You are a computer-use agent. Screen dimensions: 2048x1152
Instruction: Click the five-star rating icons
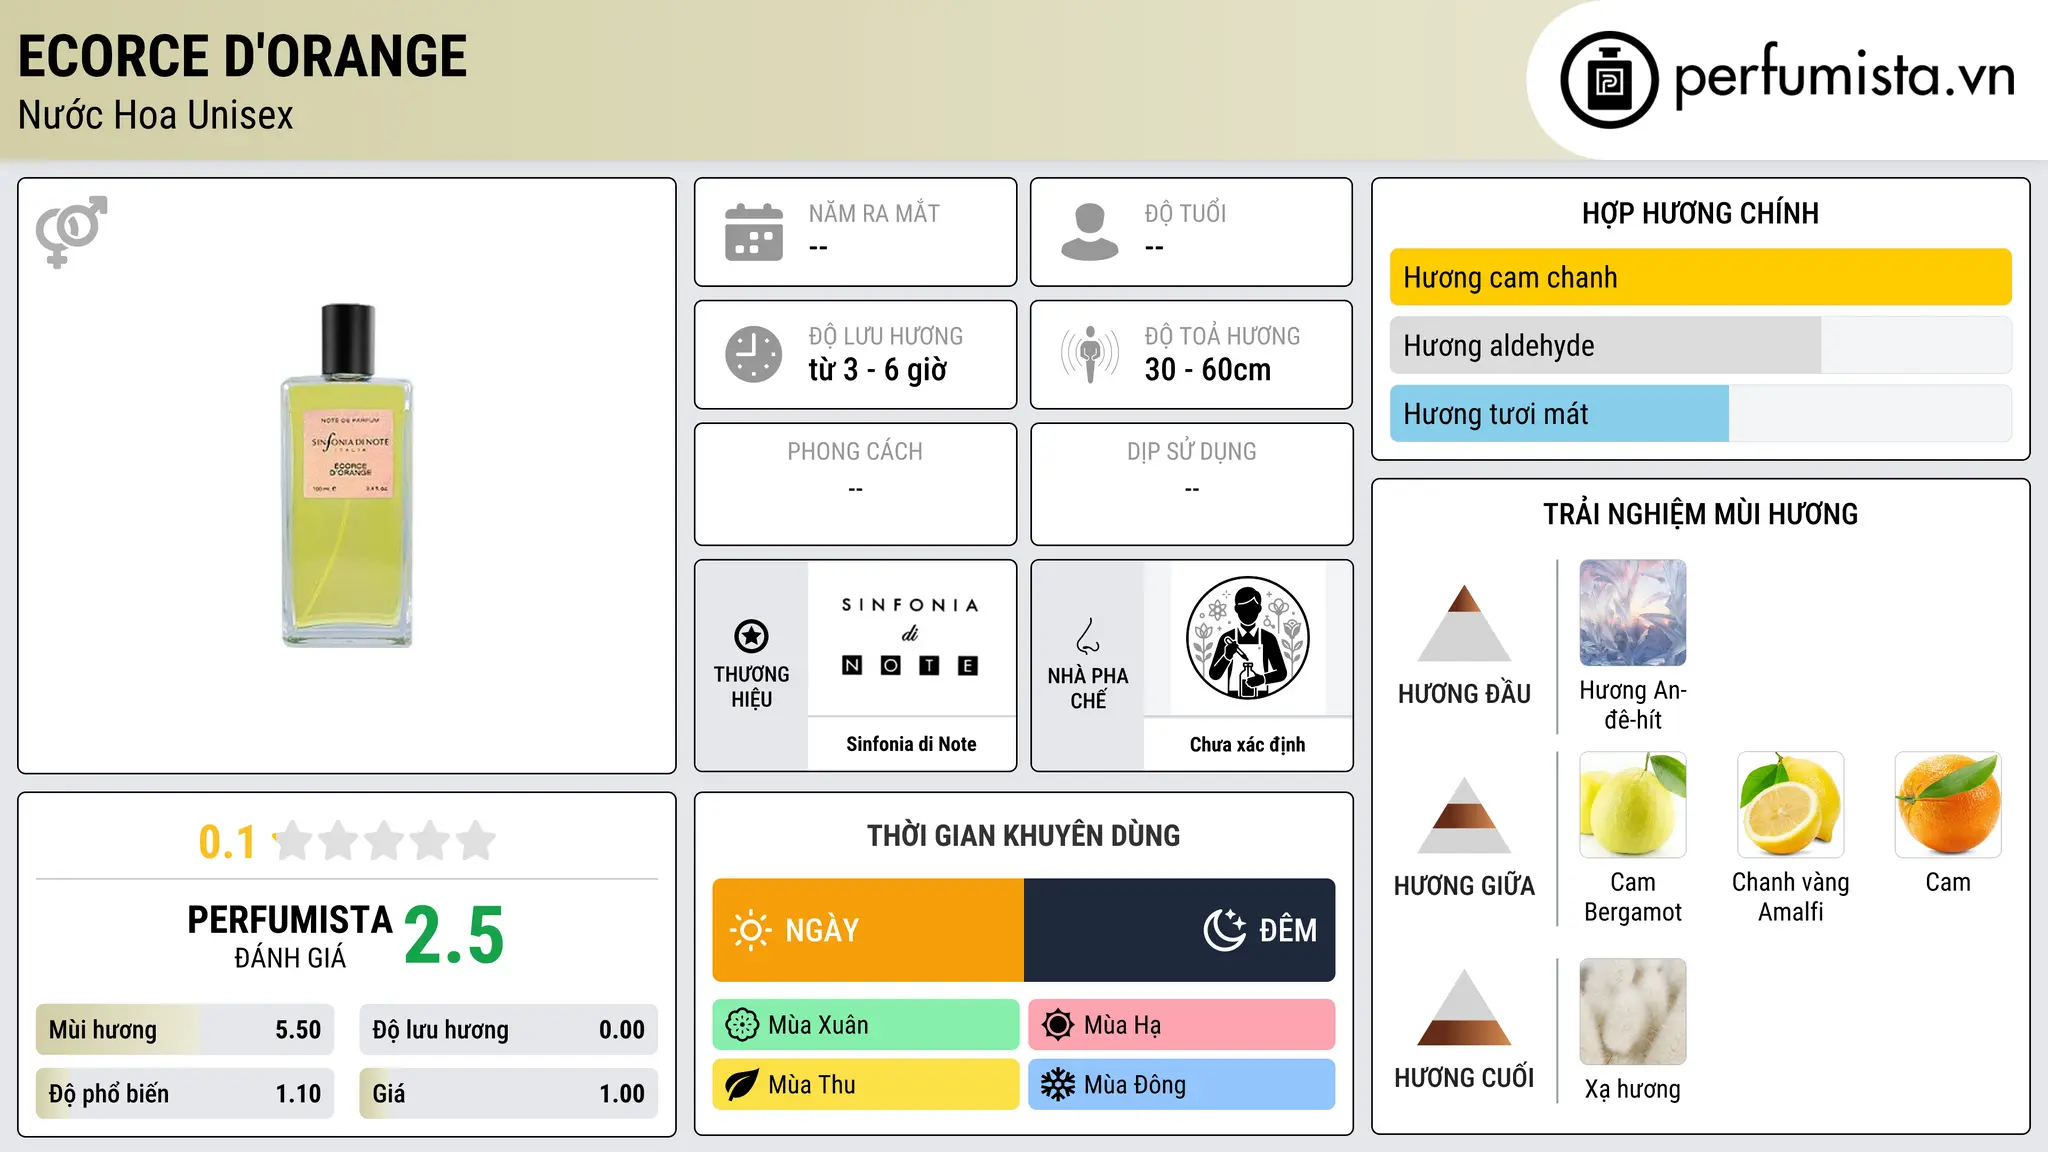tap(384, 841)
